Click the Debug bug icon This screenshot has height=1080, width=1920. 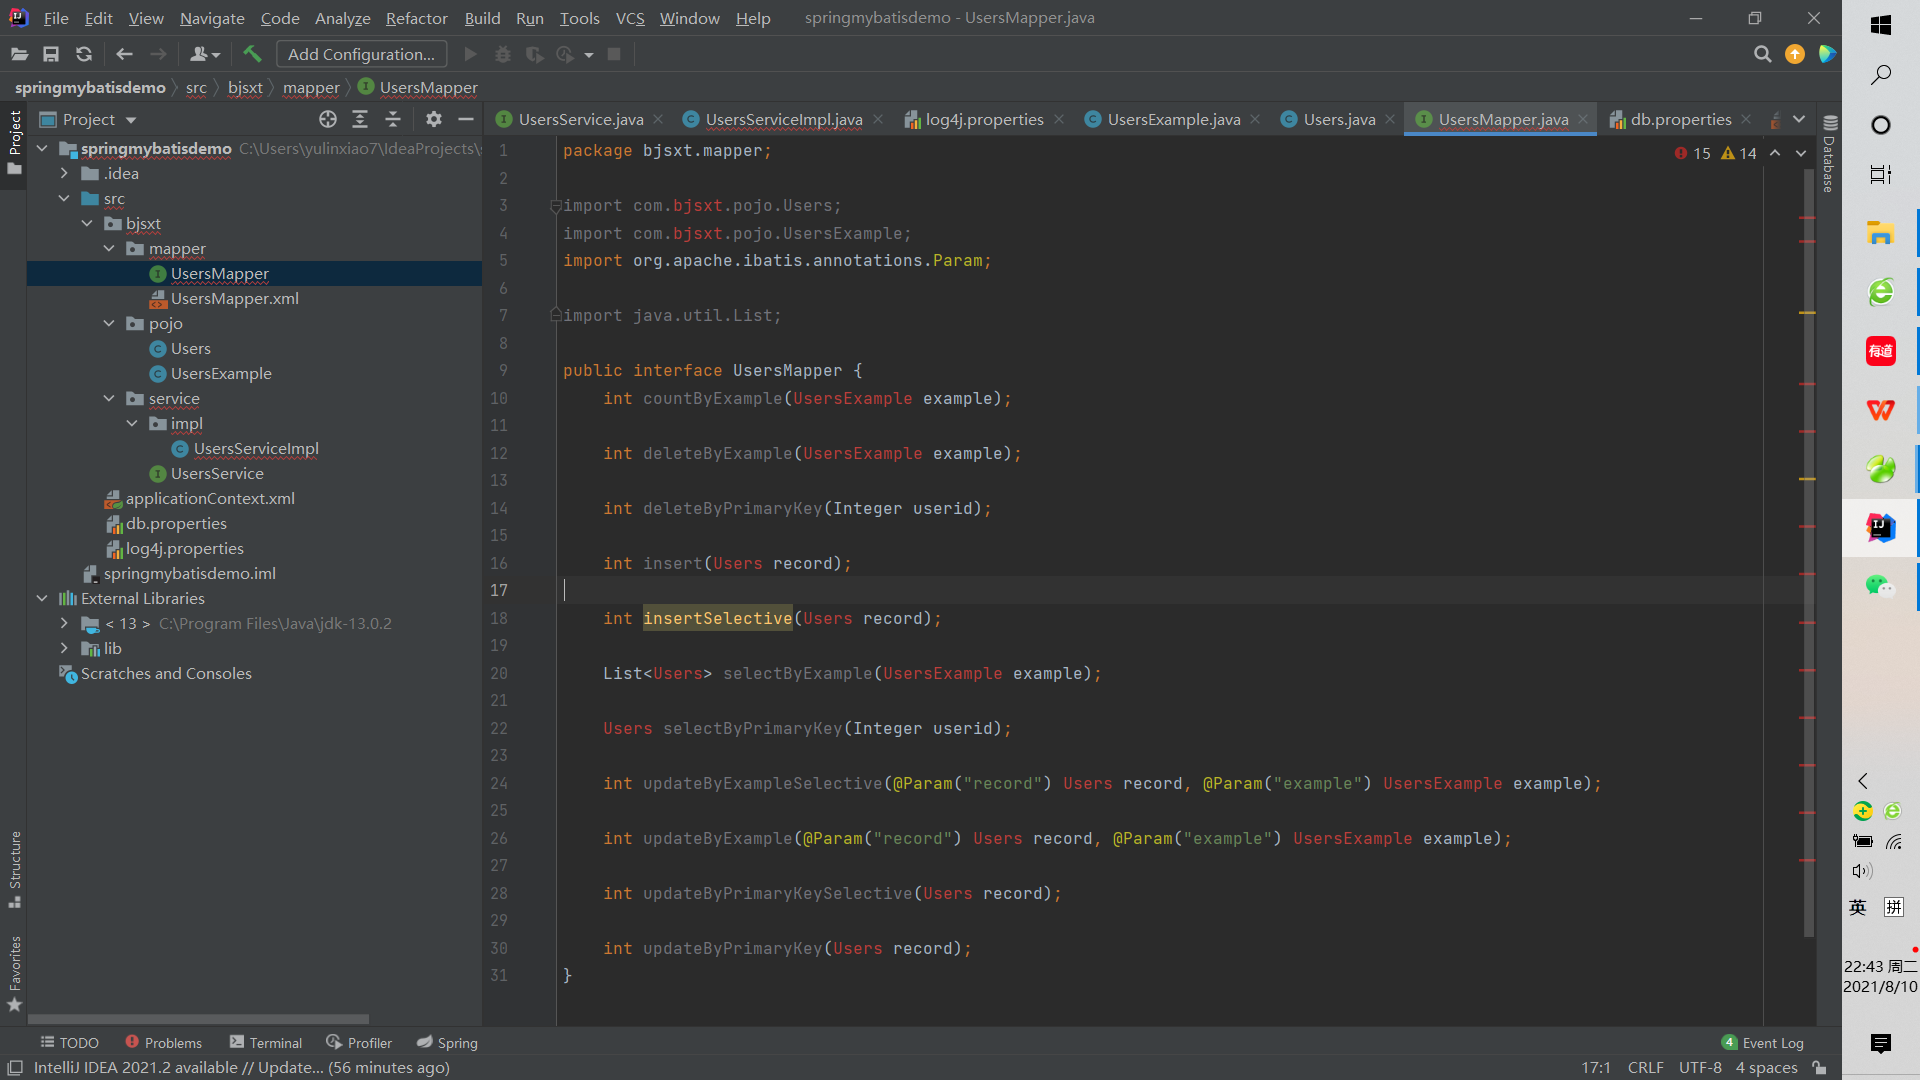(x=503, y=54)
